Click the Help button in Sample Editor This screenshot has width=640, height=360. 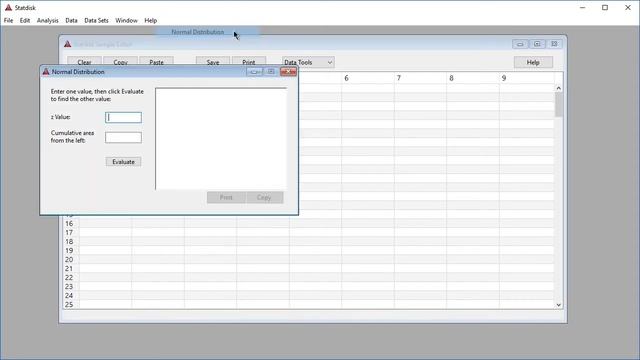533,62
